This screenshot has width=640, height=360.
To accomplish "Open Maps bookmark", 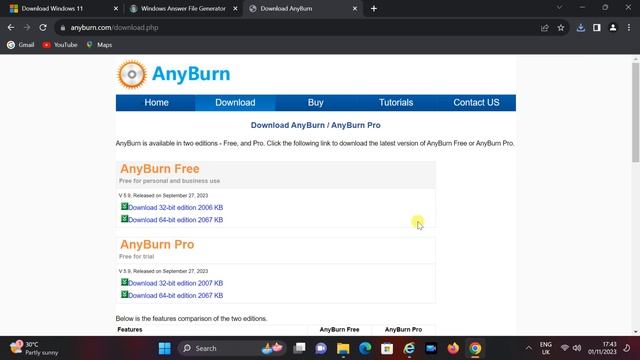I will 99,45.
